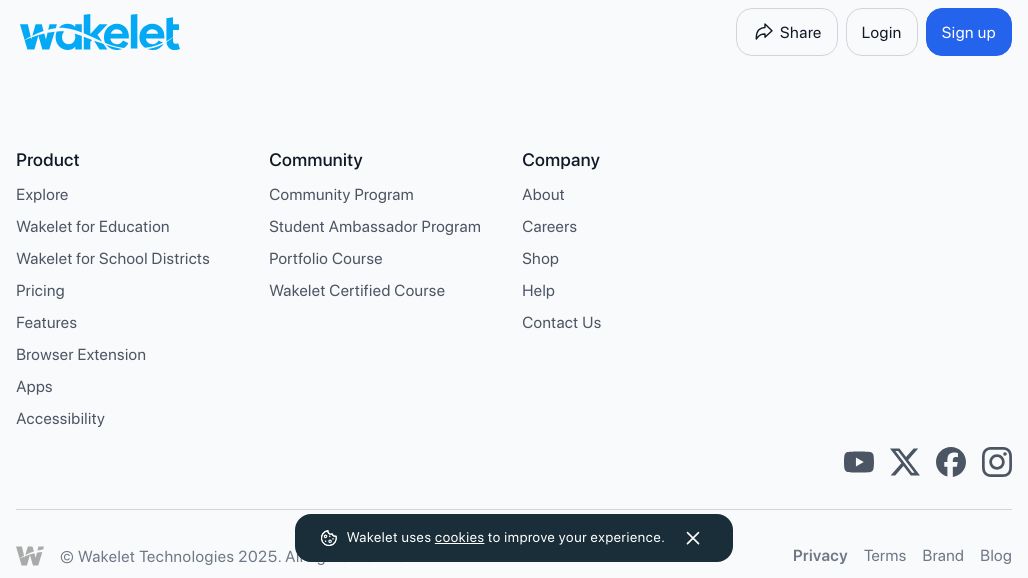Open the About link

[x=543, y=195]
